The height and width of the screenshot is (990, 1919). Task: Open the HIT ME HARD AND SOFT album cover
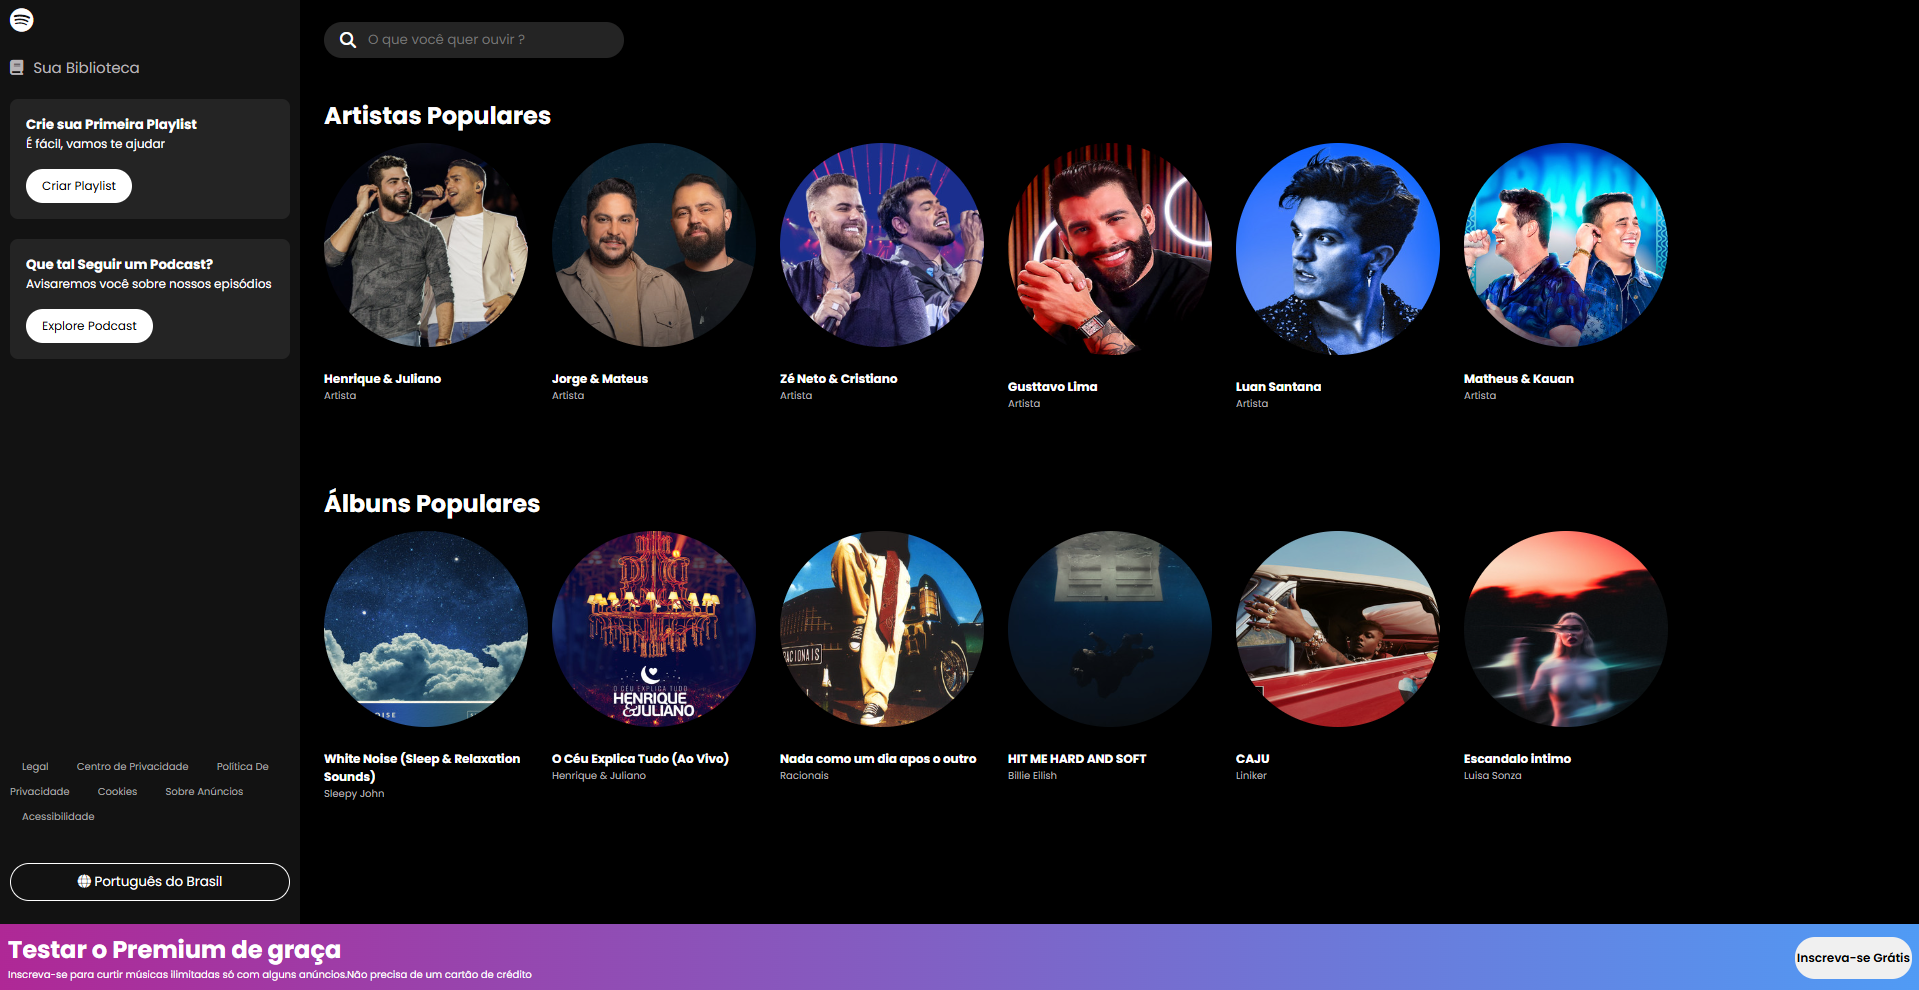(x=1110, y=629)
